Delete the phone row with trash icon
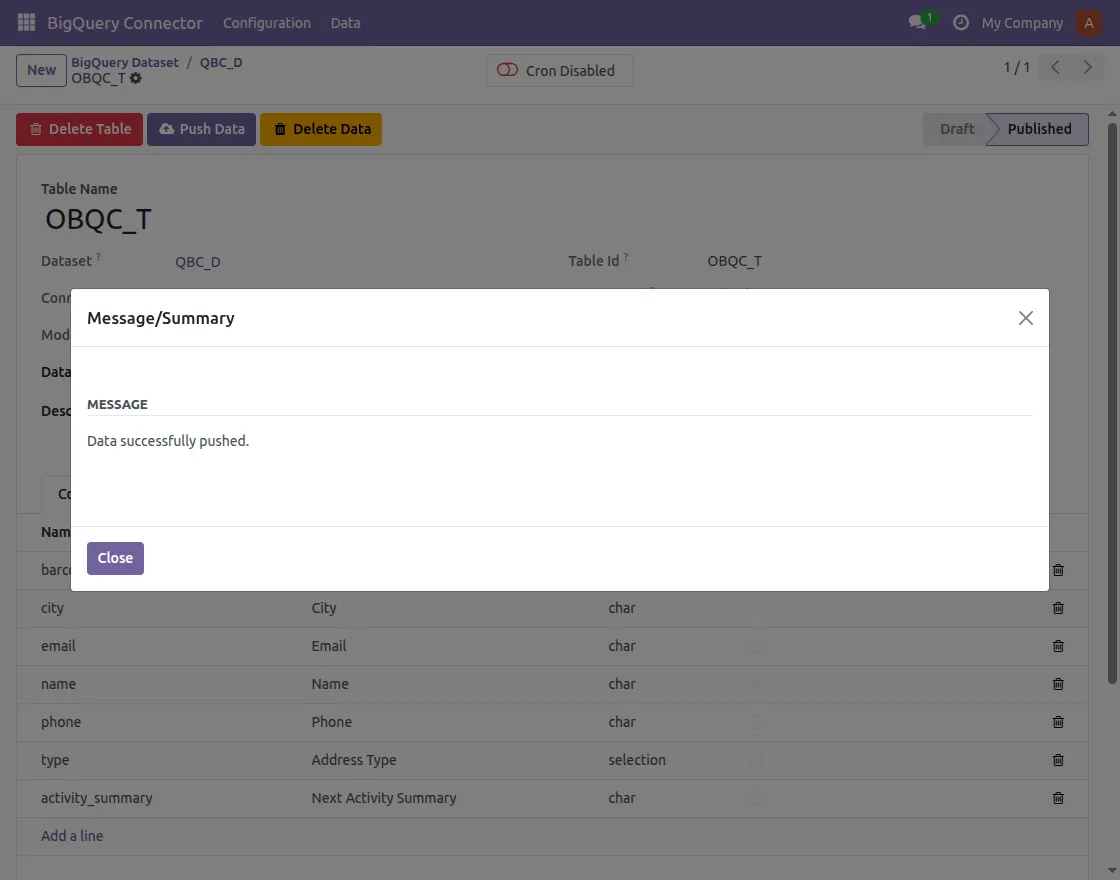The image size is (1120, 880). pos(1058,721)
